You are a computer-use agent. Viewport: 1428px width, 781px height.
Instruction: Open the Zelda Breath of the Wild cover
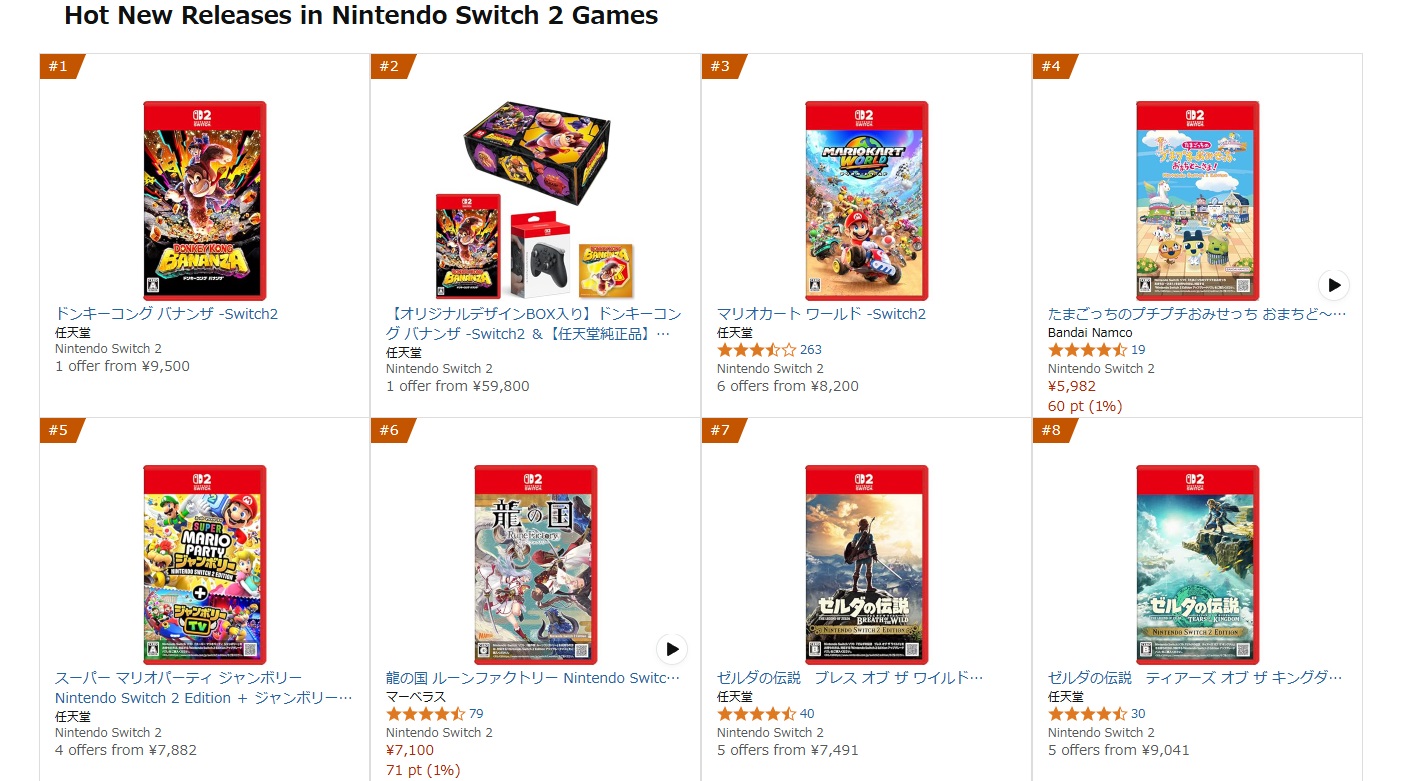coord(866,564)
